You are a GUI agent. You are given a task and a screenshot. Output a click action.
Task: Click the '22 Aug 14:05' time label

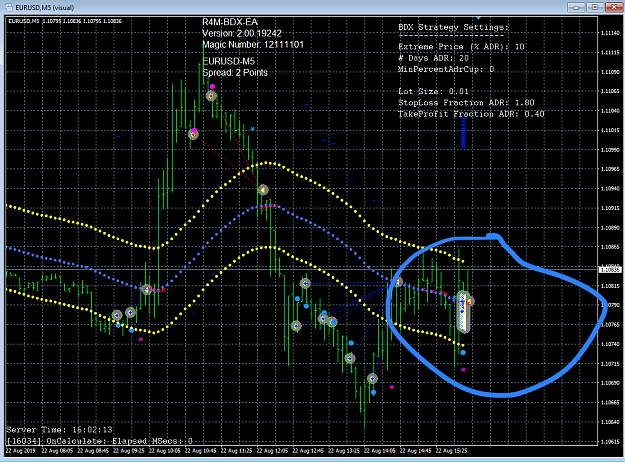(380, 451)
